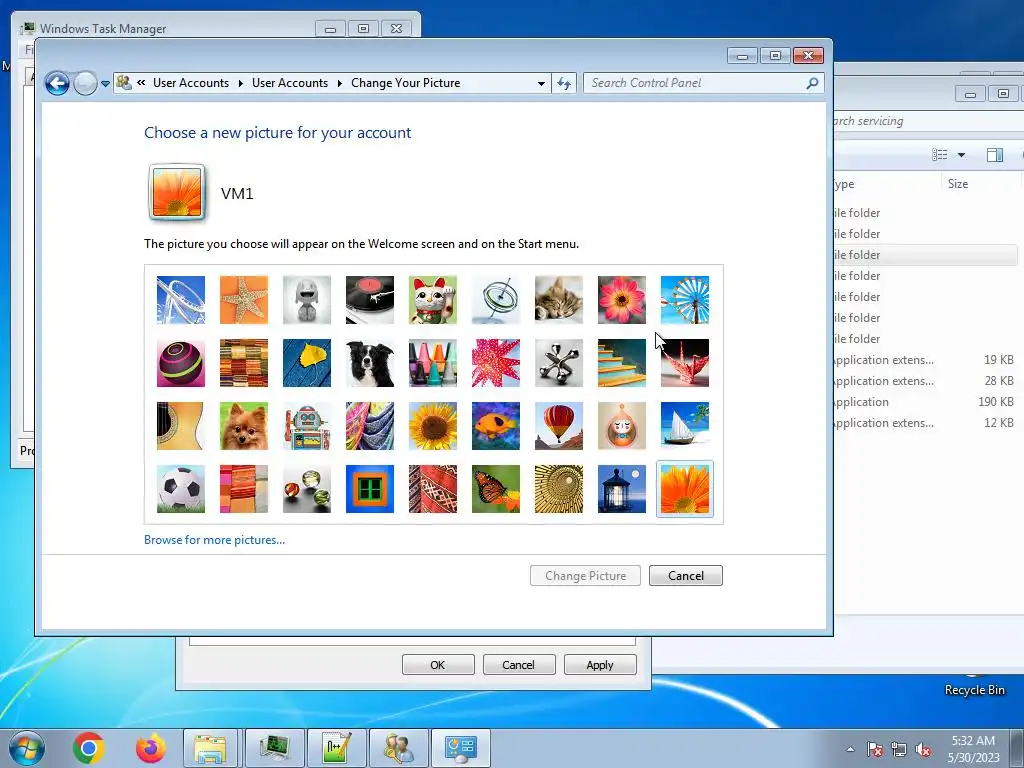
Task: Pick the hot air balloon picture
Action: click(559, 426)
